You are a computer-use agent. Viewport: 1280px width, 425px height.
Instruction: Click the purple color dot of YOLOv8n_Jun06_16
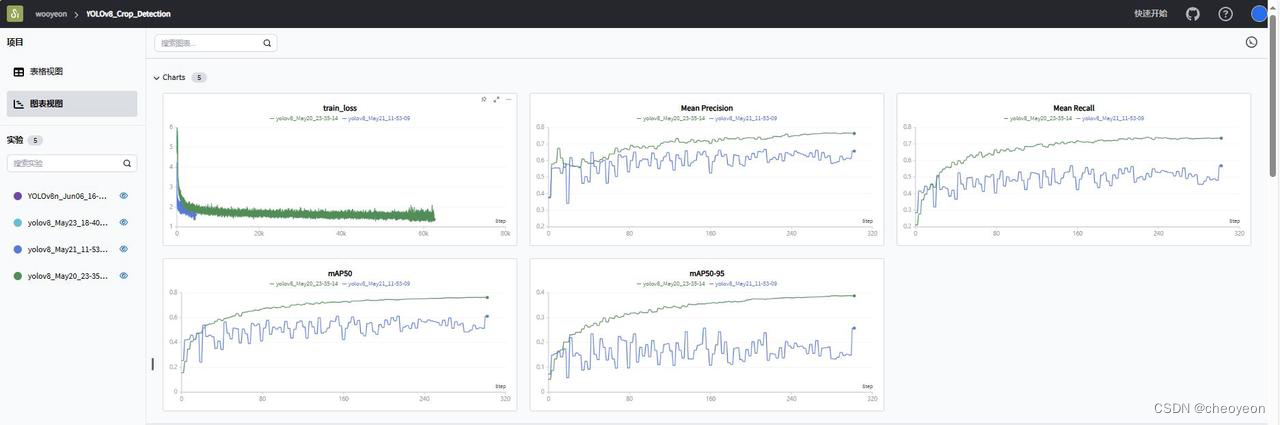[18, 196]
